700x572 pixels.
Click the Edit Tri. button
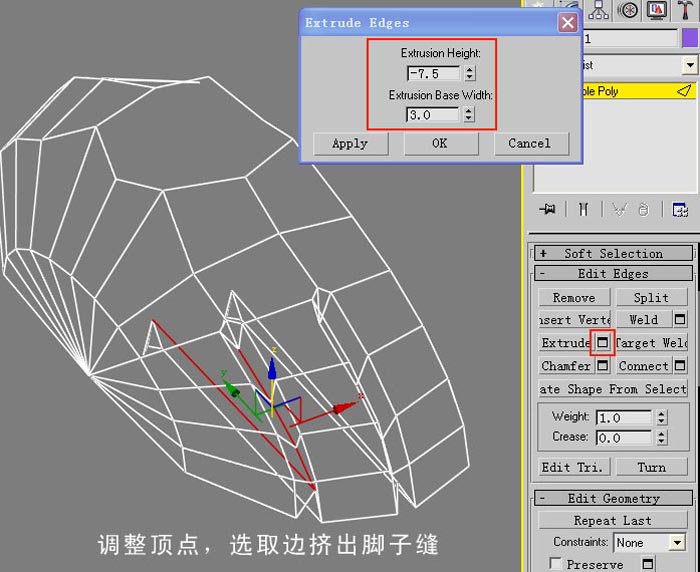pyautogui.click(x=573, y=467)
